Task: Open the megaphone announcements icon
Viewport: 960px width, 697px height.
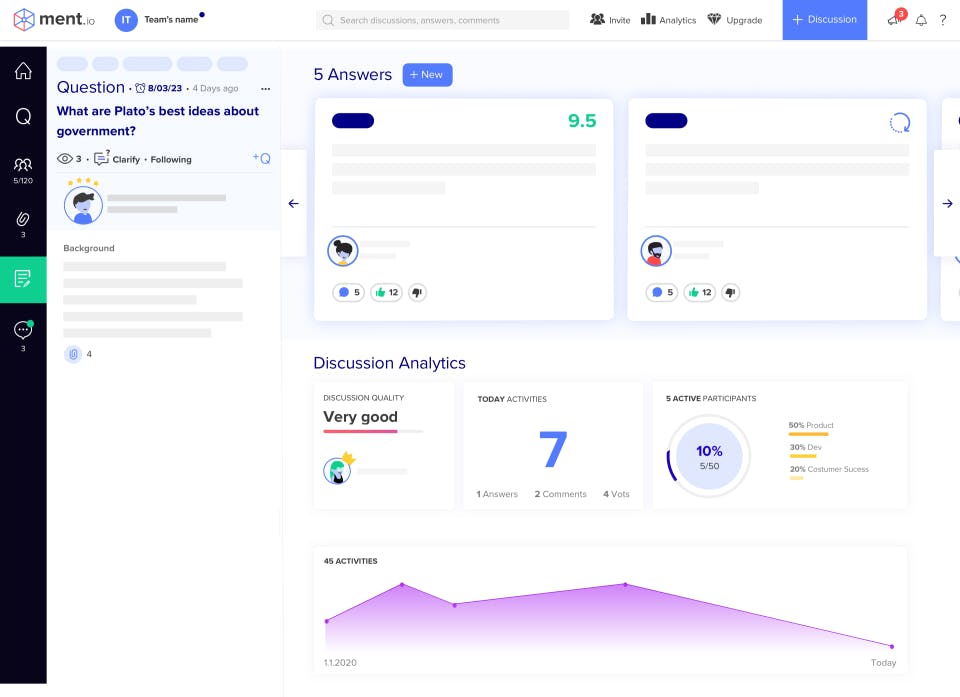Action: click(x=896, y=18)
